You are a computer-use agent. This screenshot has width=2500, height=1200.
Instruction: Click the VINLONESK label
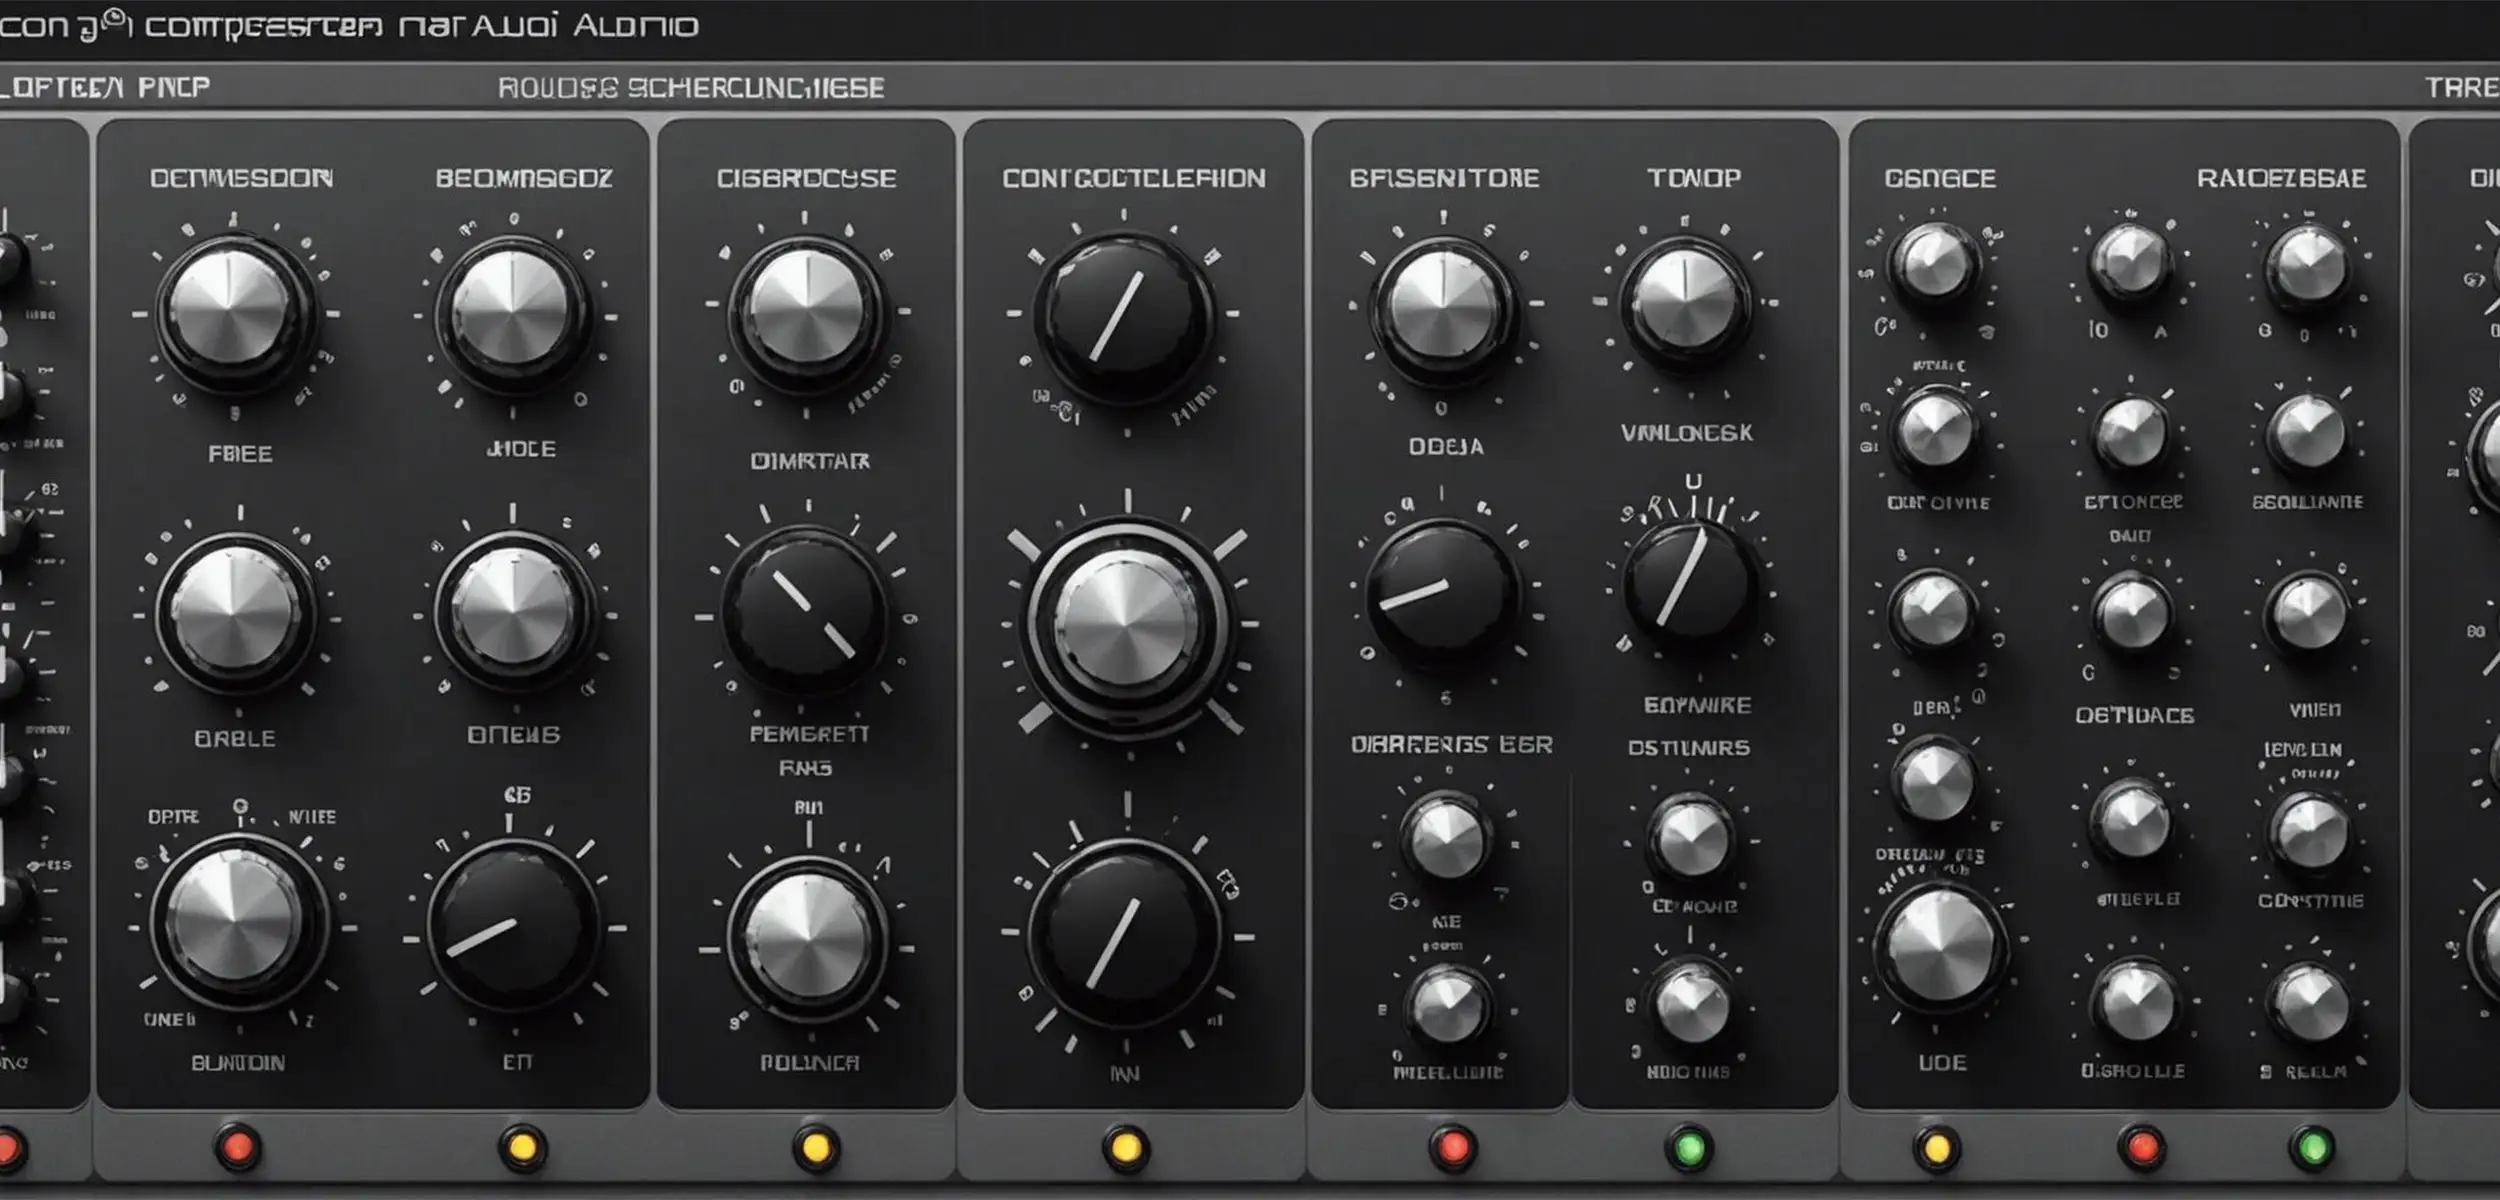click(1686, 433)
